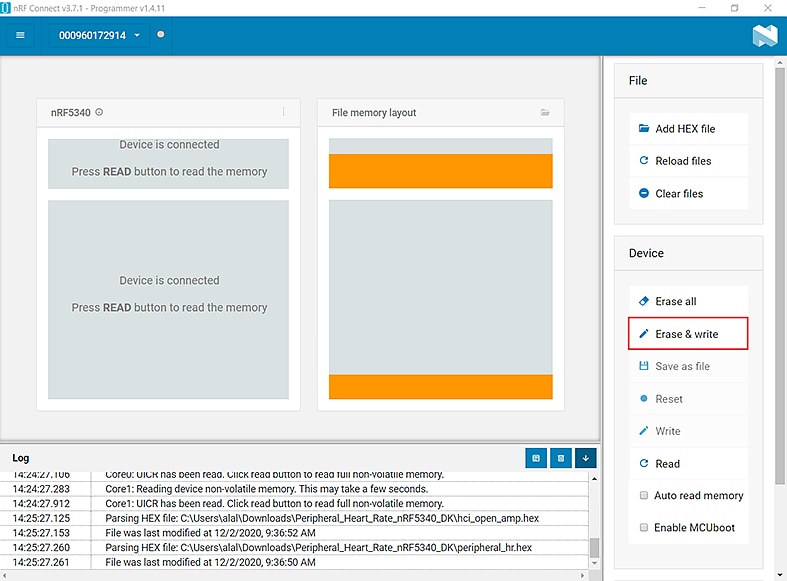Click the File memory layout folder icon

tap(545, 112)
